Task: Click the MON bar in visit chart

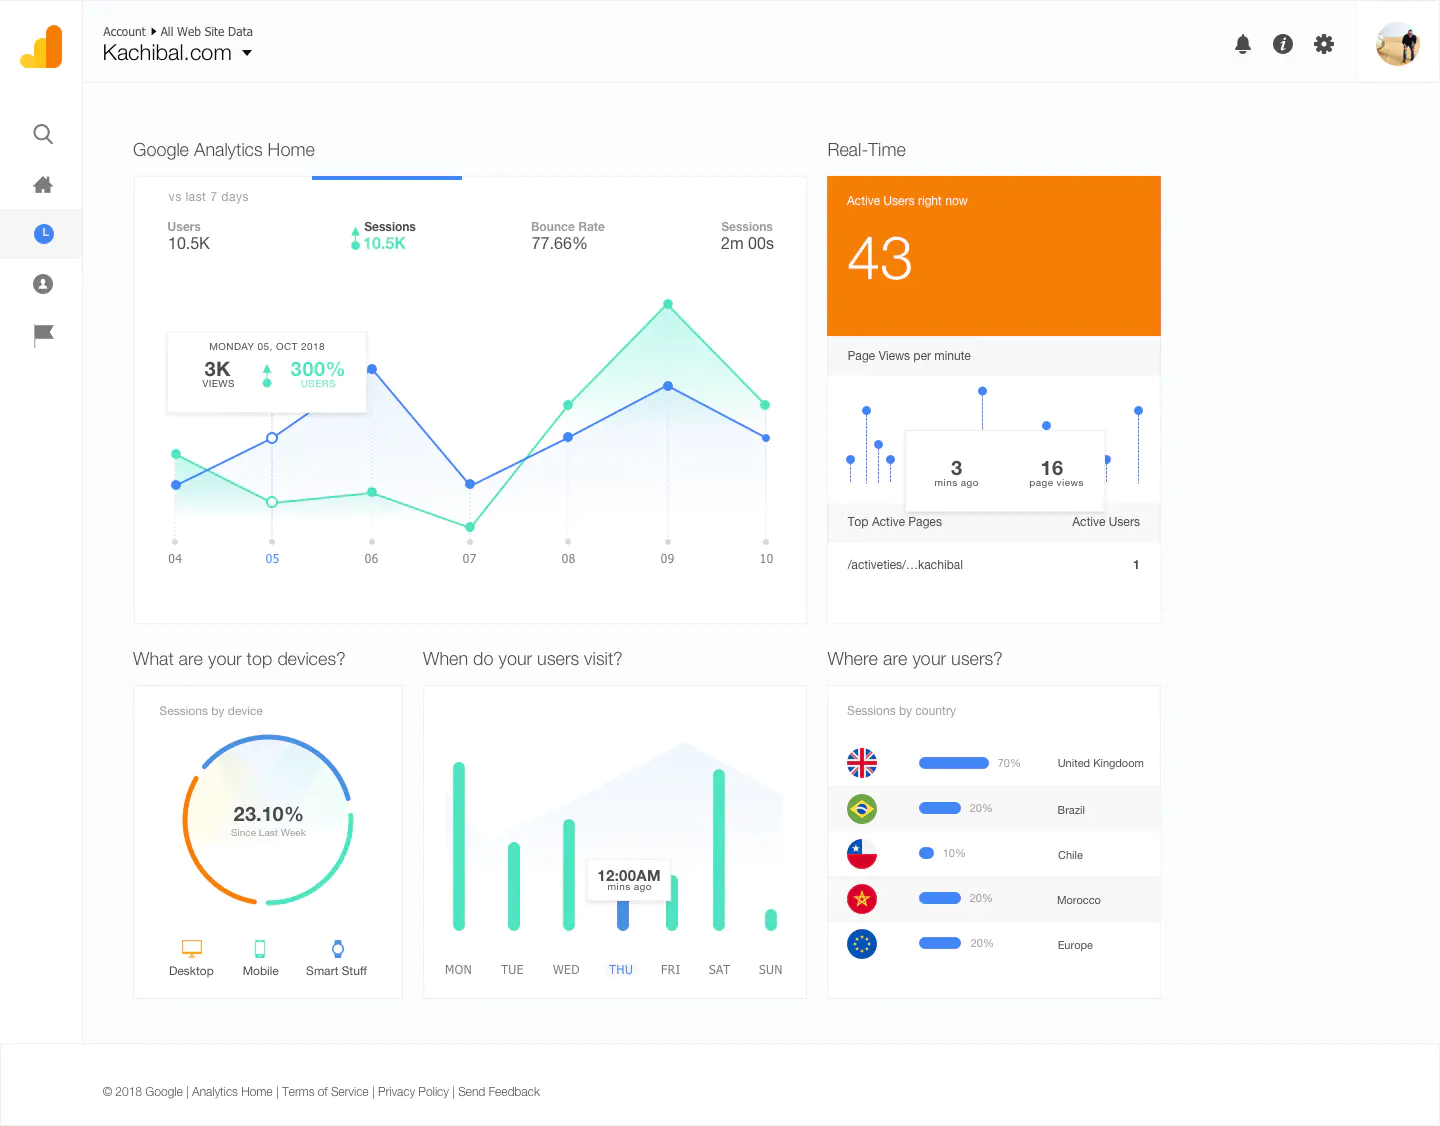Action: [x=459, y=846]
